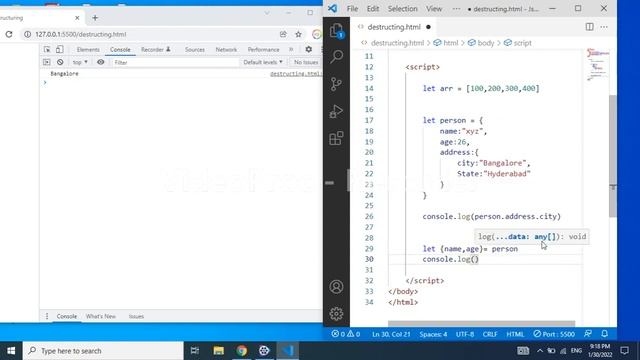Open the destructing.html source link in console

(x=296, y=74)
